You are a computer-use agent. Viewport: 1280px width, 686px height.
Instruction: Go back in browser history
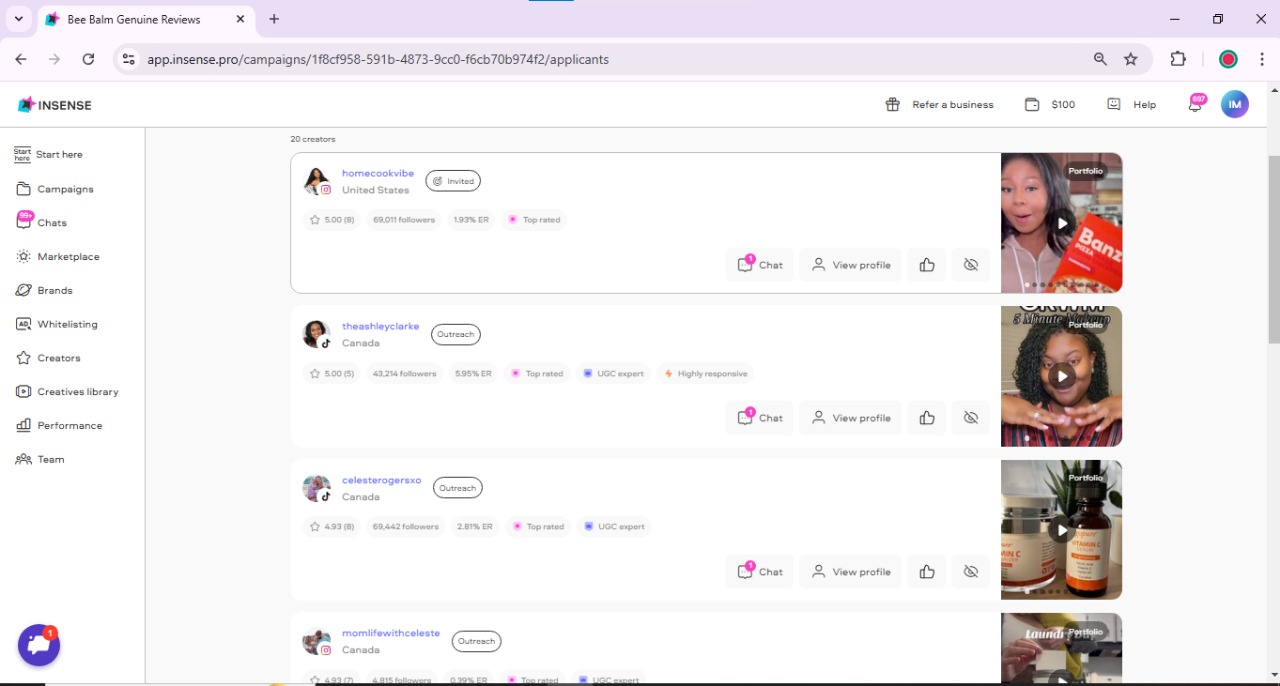tap(21, 59)
